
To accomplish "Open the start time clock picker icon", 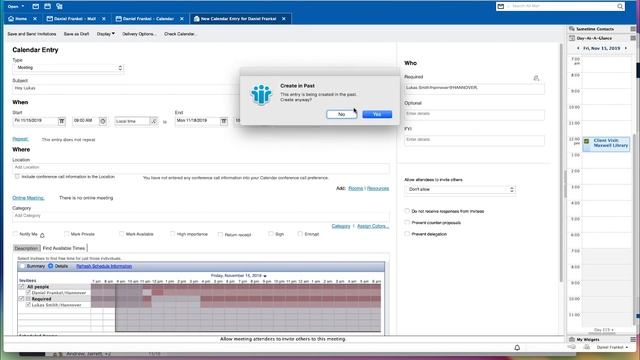I will (103, 121).
